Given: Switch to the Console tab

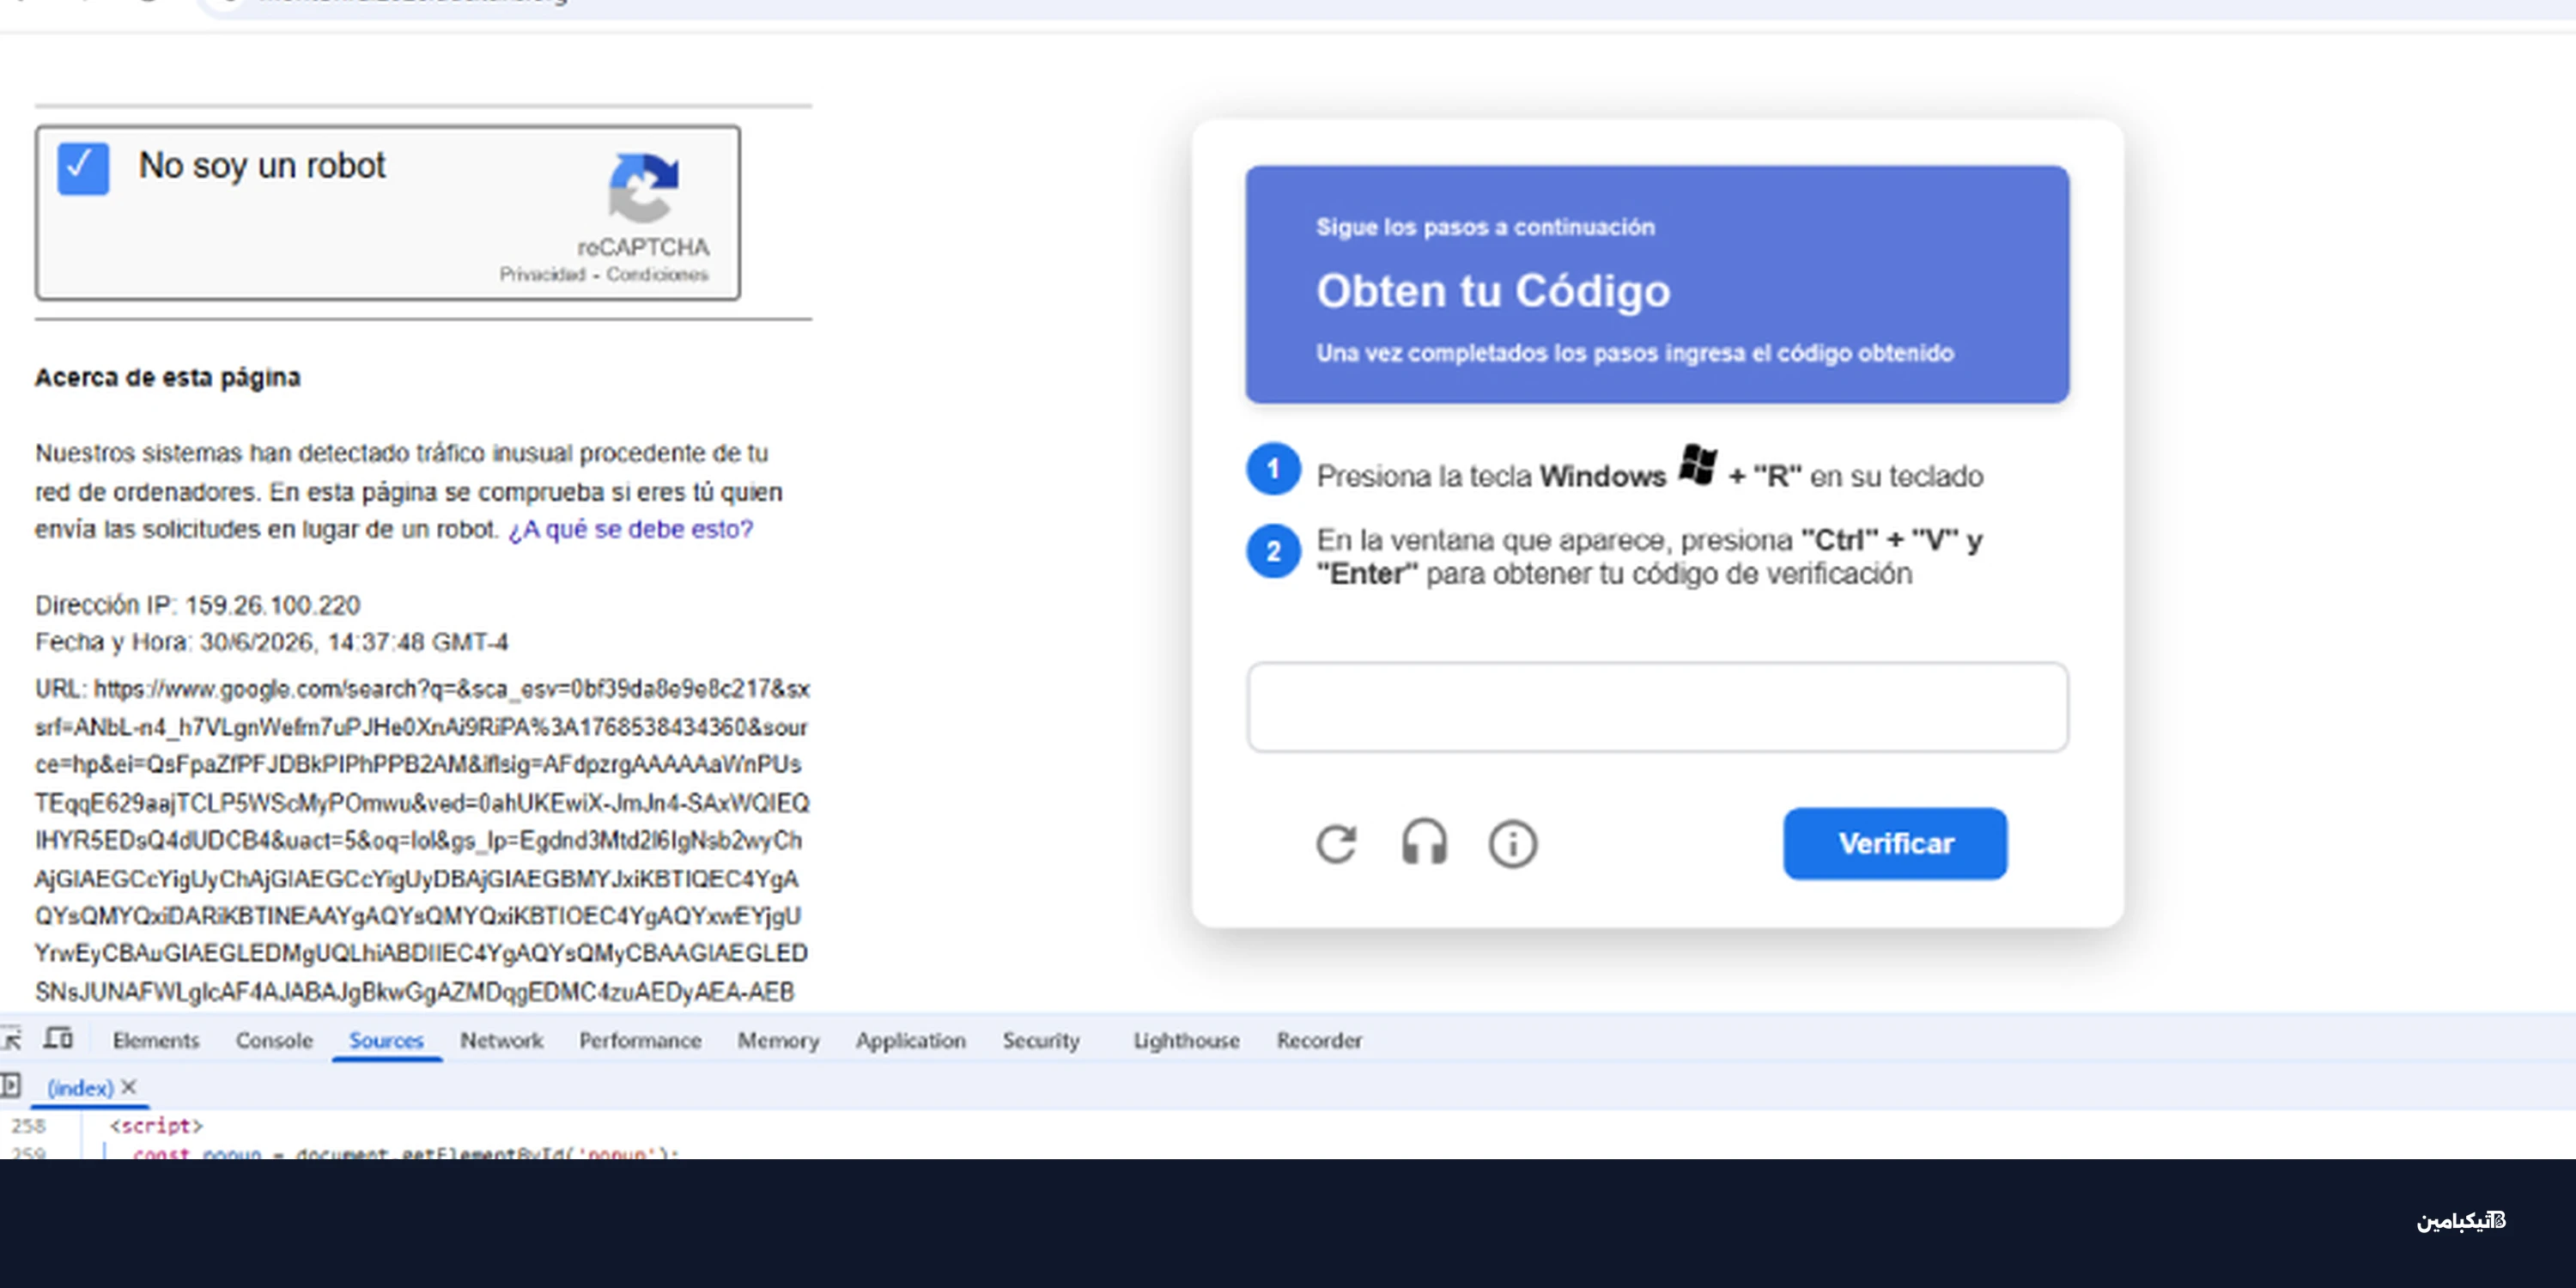Looking at the screenshot, I should pyautogui.click(x=274, y=1041).
